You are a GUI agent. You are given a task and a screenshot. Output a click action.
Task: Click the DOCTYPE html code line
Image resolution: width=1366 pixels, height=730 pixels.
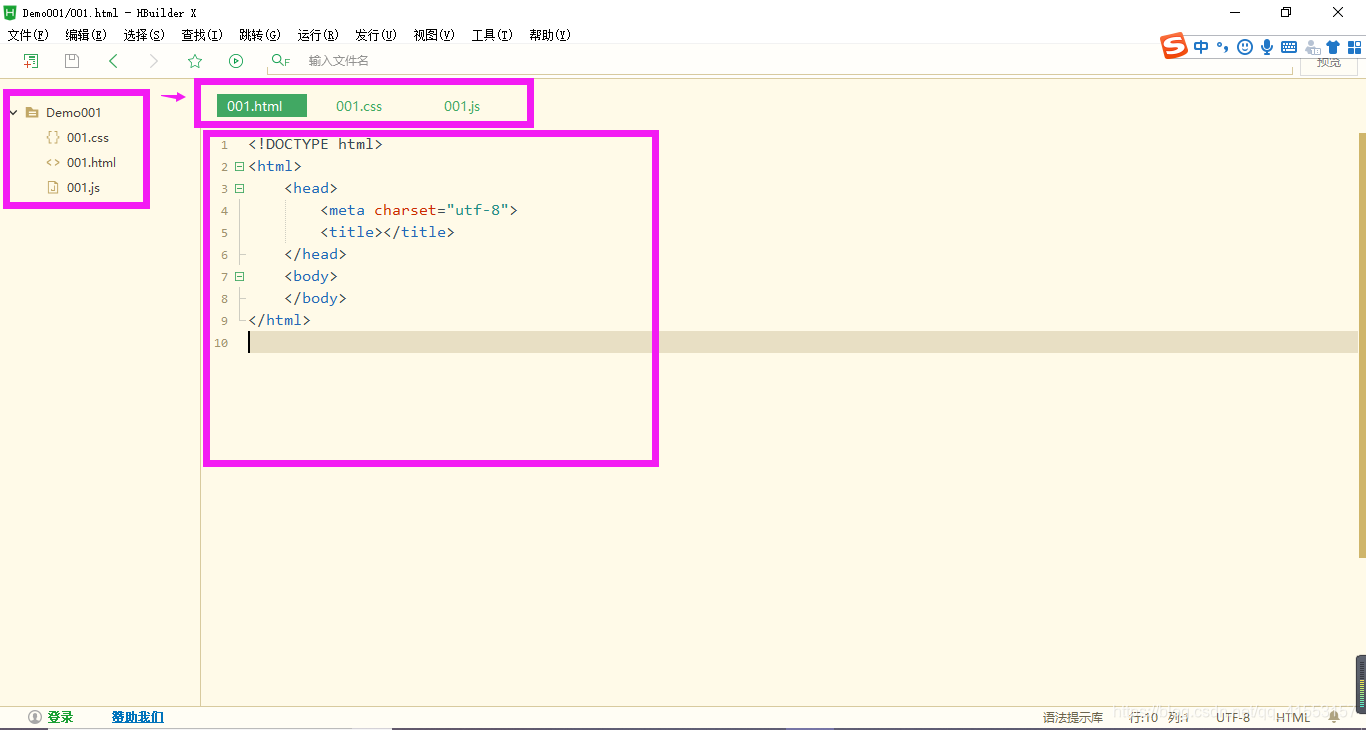[x=316, y=144]
